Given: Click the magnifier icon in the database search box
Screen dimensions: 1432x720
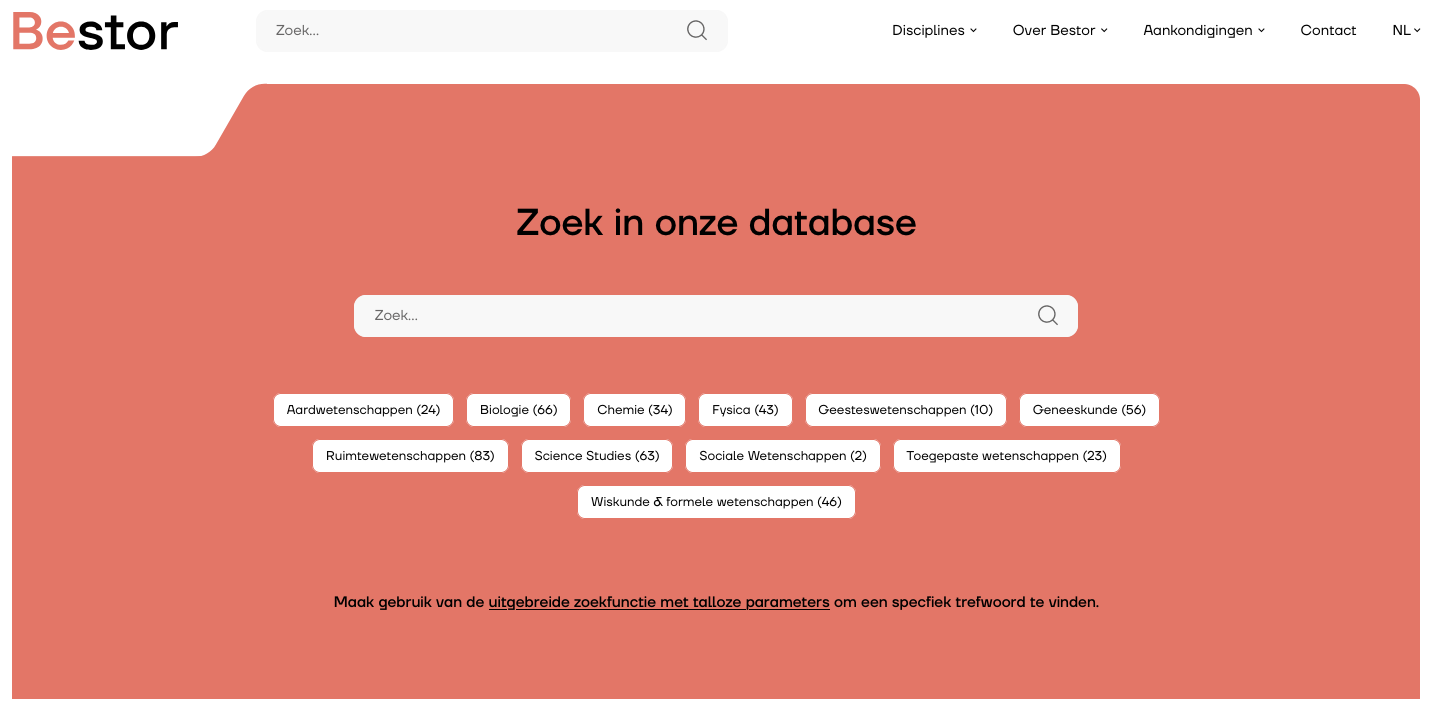Looking at the screenshot, I should point(1047,316).
